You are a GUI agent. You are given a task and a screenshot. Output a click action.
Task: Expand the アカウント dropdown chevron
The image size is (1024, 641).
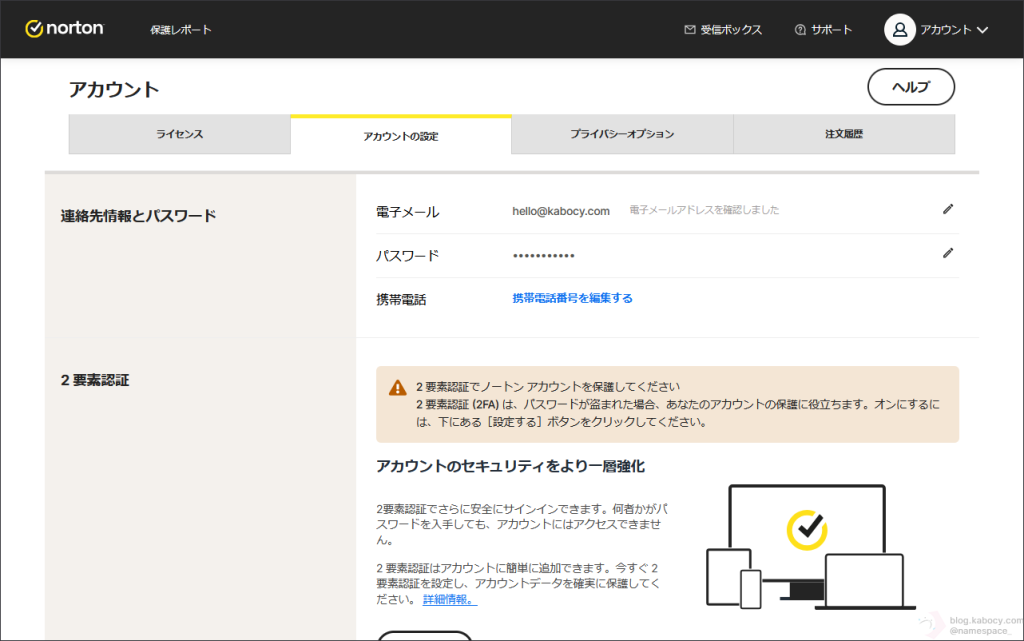(982, 30)
